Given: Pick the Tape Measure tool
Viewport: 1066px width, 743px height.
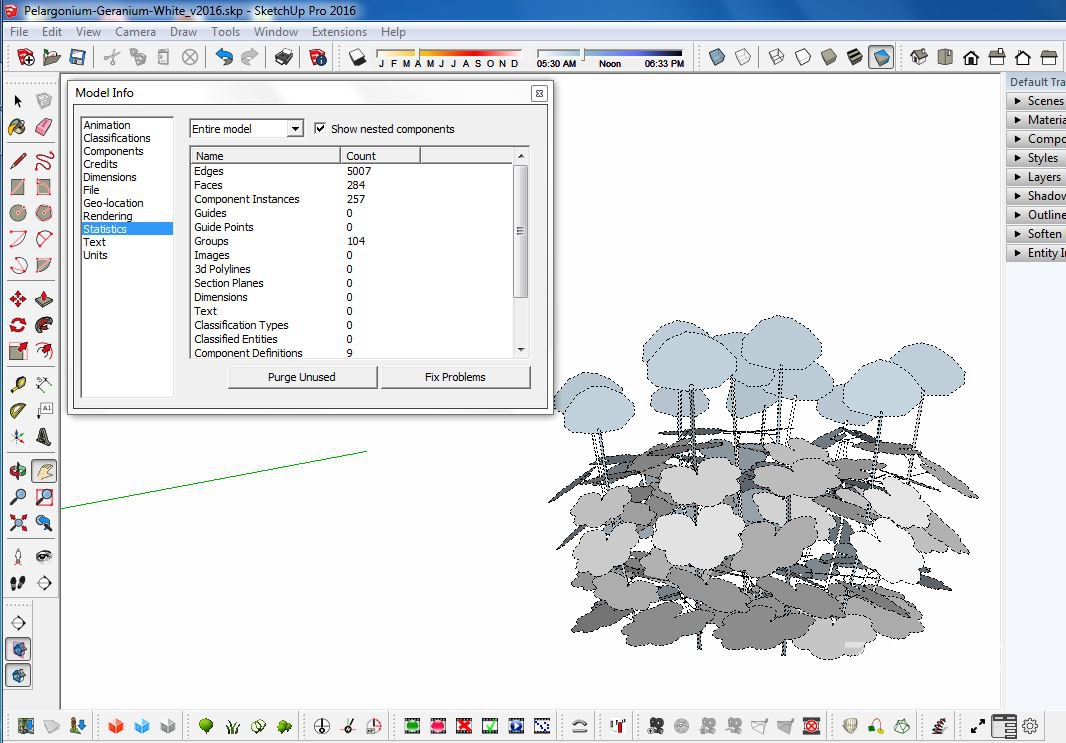Looking at the screenshot, I should (17, 384).
